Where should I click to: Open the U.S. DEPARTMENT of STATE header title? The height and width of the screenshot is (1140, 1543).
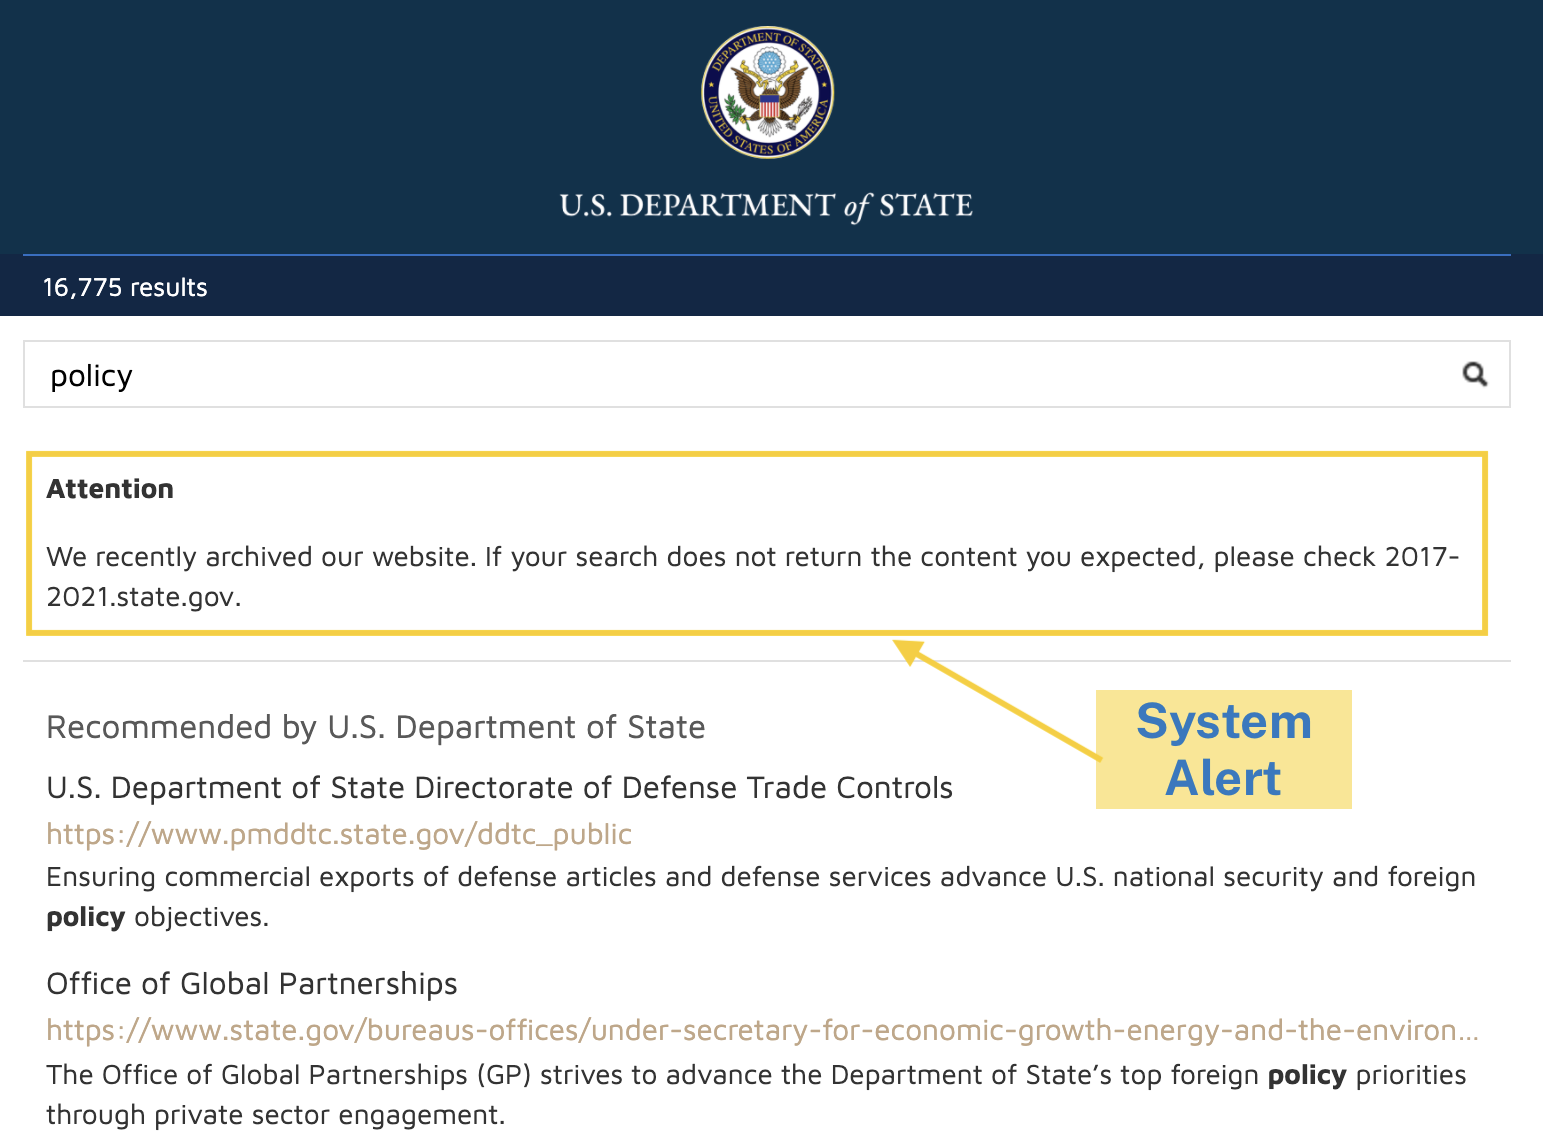766,206
